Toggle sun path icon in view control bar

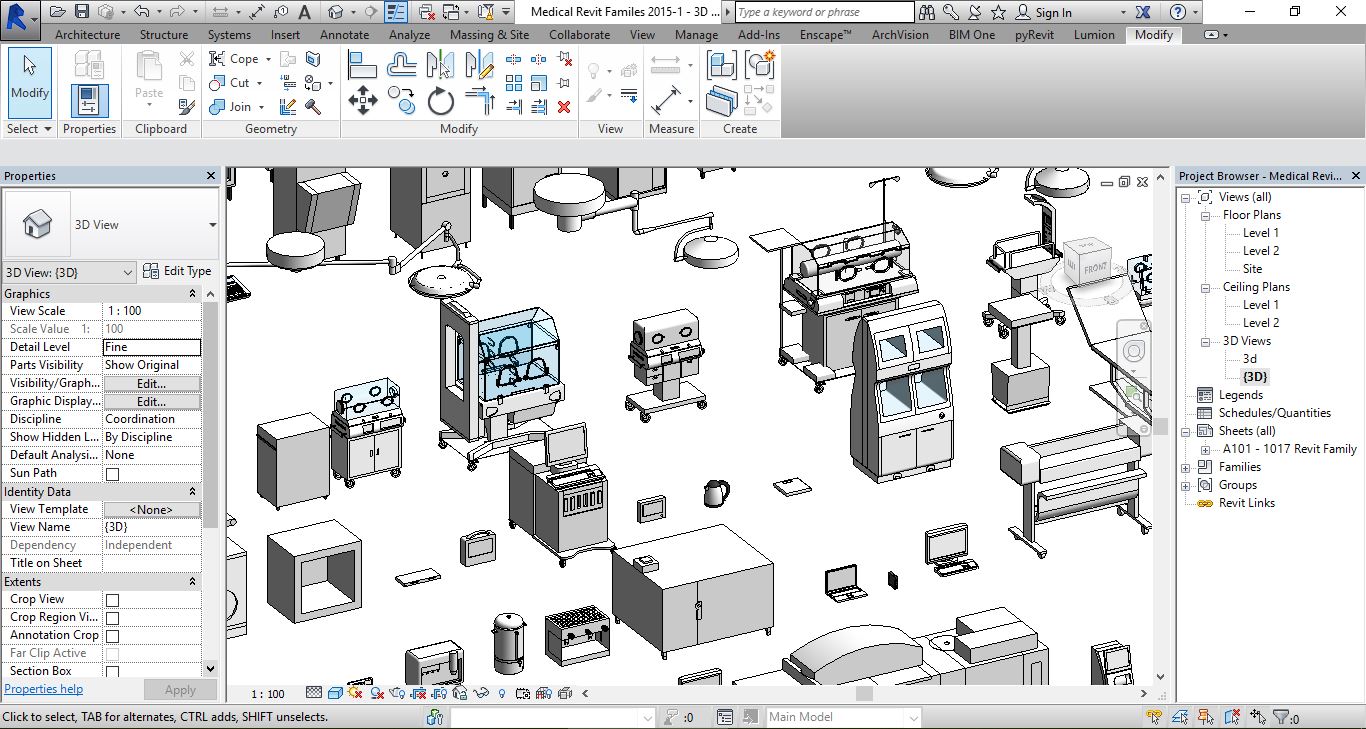pyautogui.click(x=356, y=693)
